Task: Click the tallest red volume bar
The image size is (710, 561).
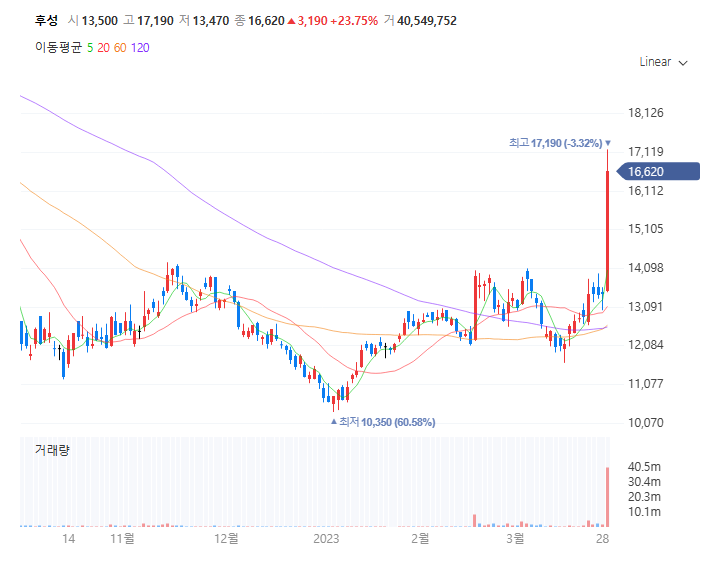Action: coord(608,497)
